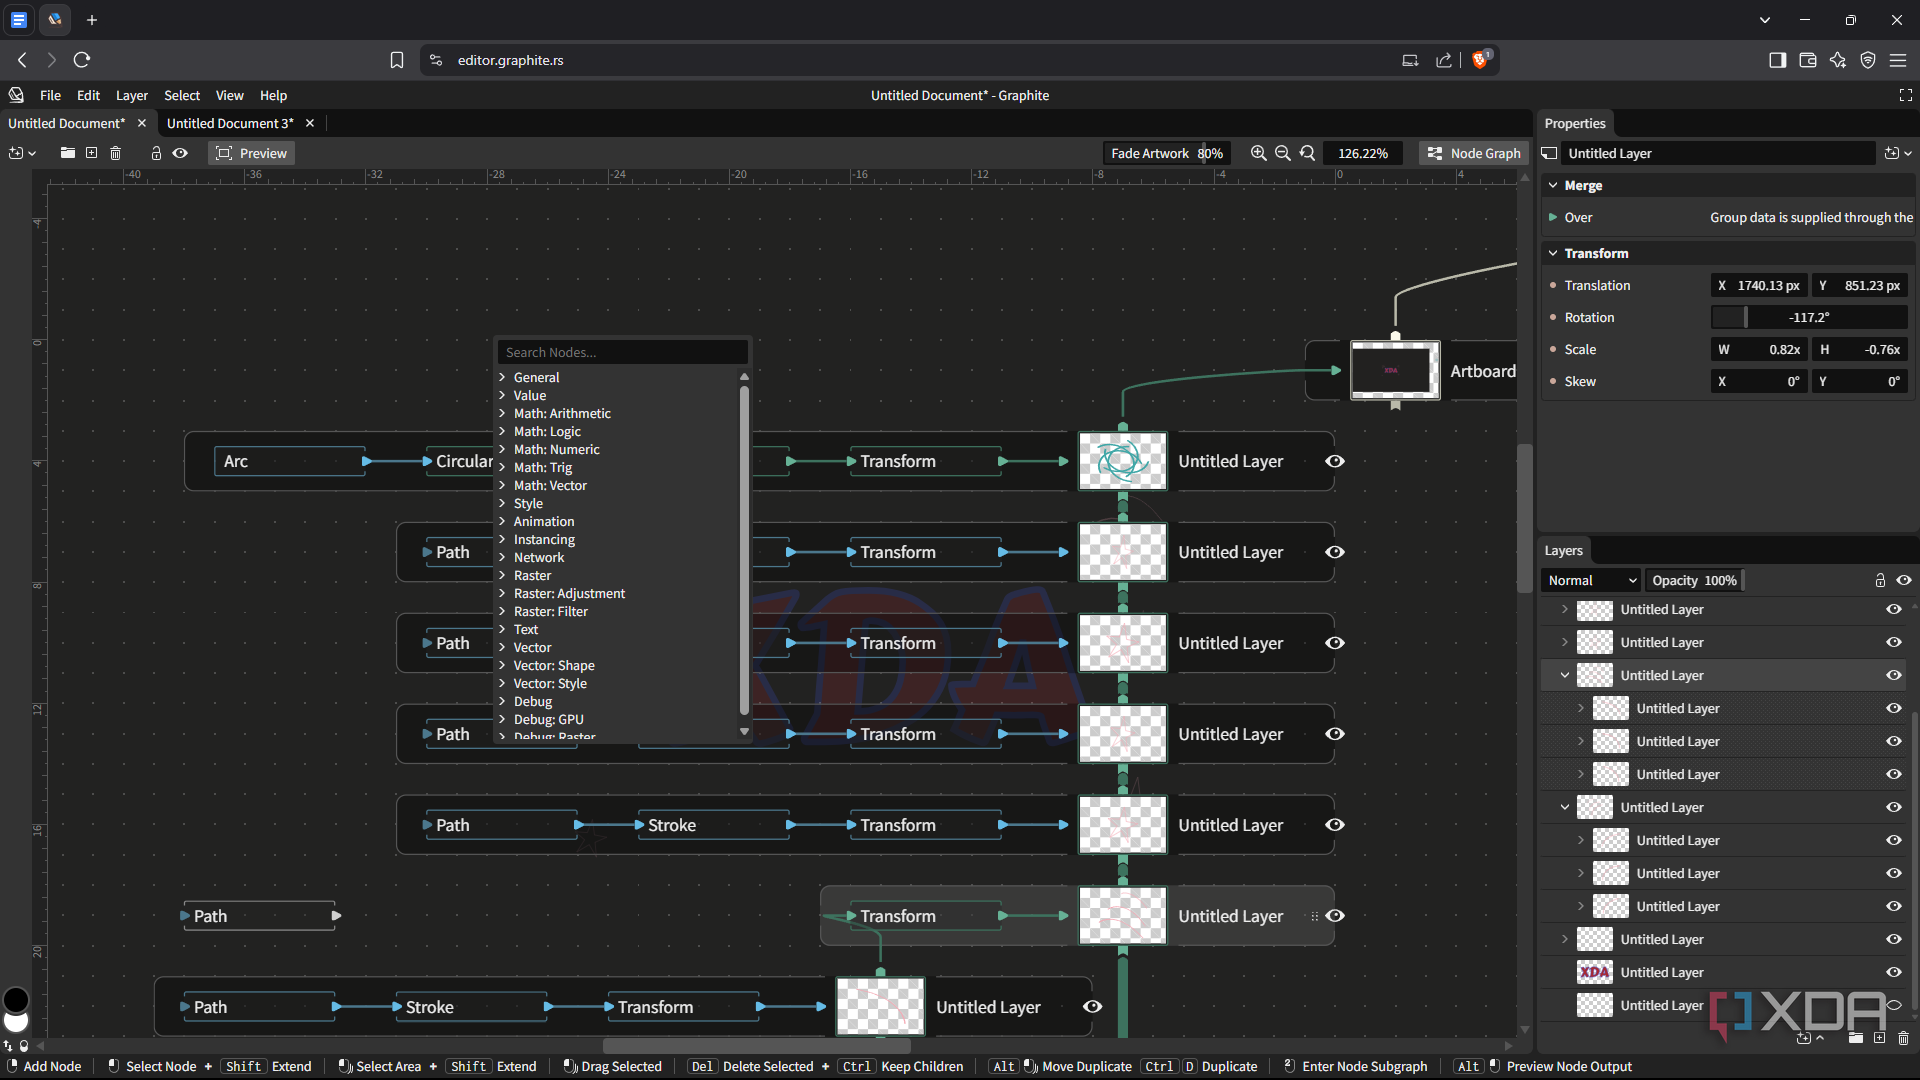This screenshot has width=1920, height=1080.
Task: Toggle eye of highlighted layer in Layers panel
Action: 1894,675
